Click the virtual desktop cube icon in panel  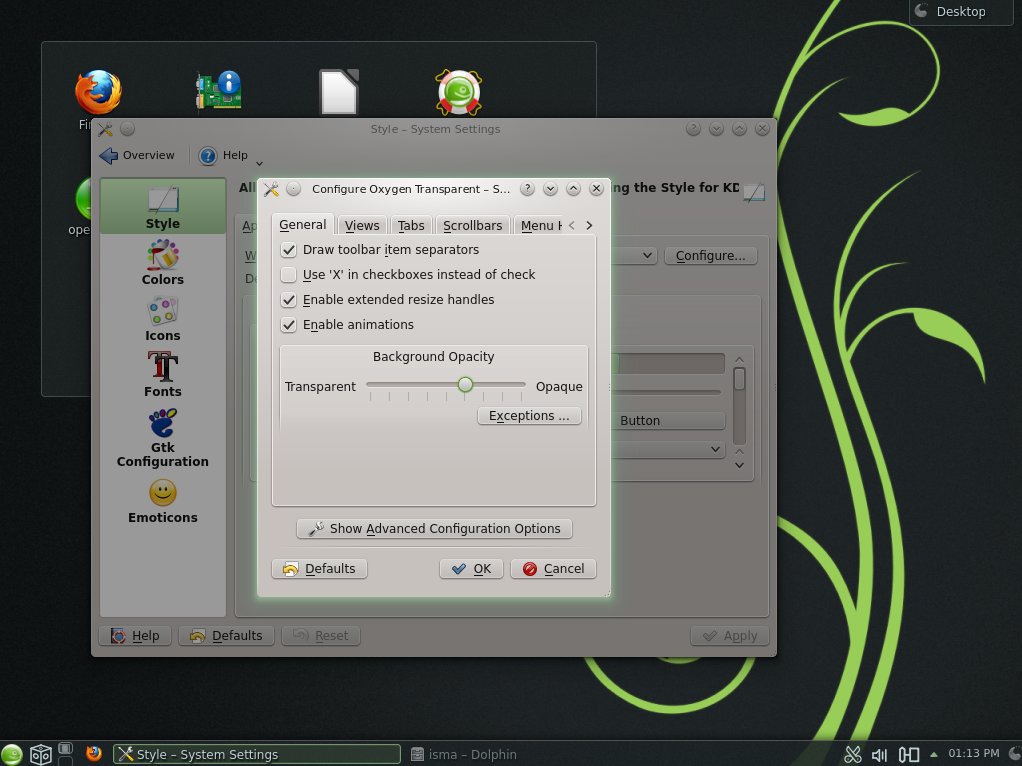tap(40, 754)
